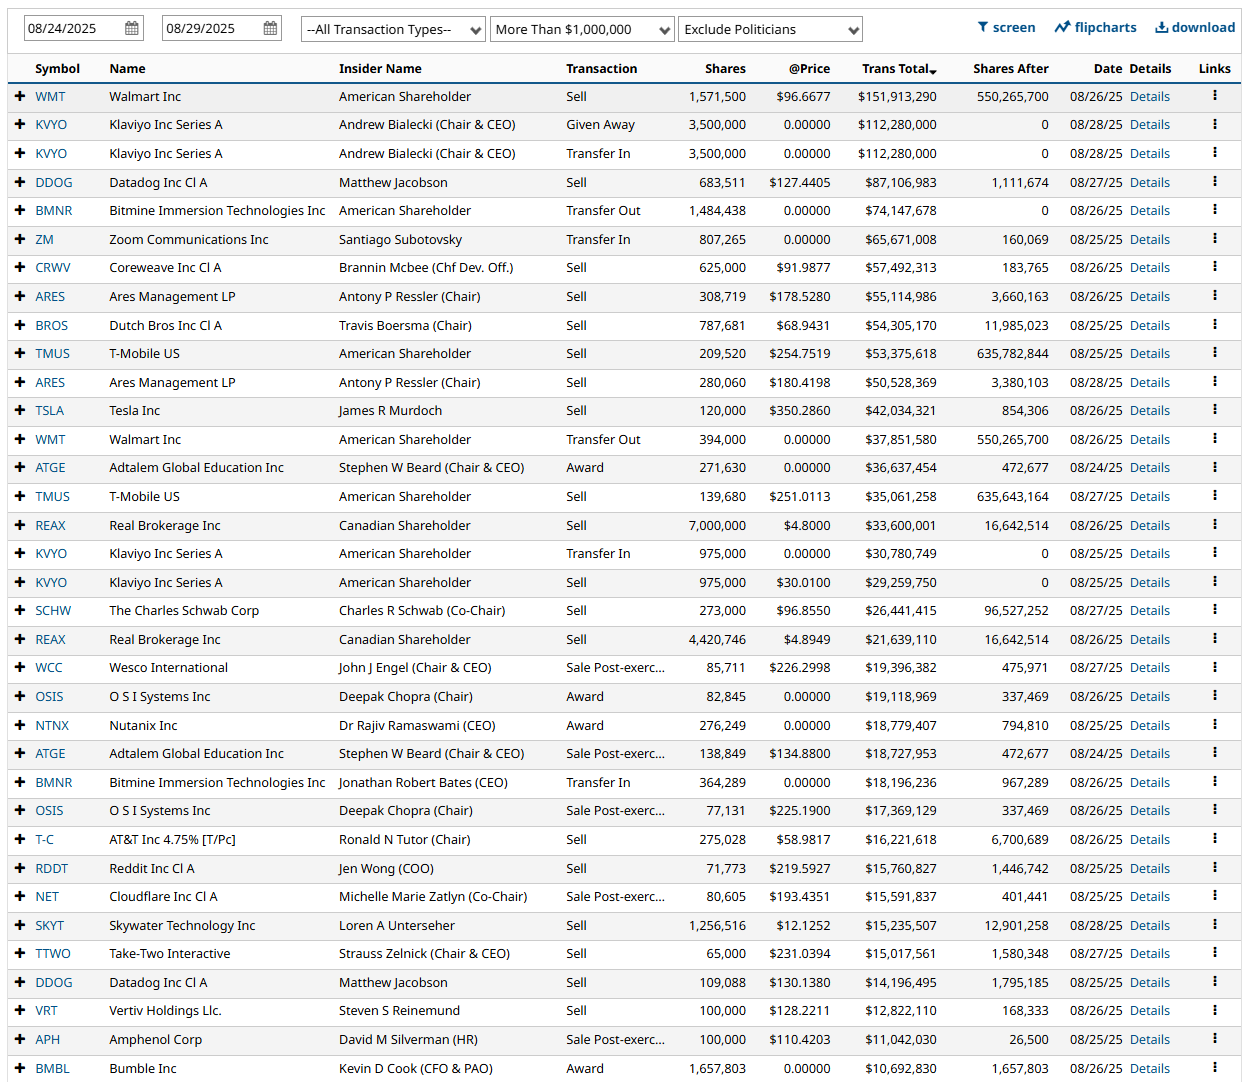Open links menu for Walmart Sell row
This screenshot has width=1248, height=1082.
(x=1215, y=96)
